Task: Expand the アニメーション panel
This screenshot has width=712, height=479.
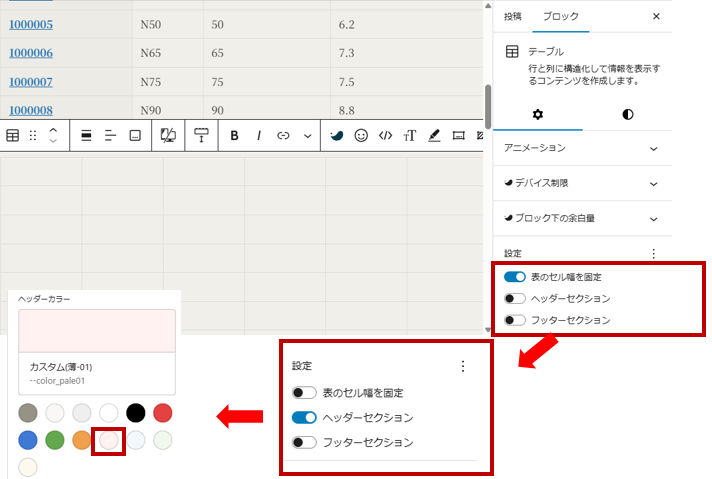Action: (582, 148)
